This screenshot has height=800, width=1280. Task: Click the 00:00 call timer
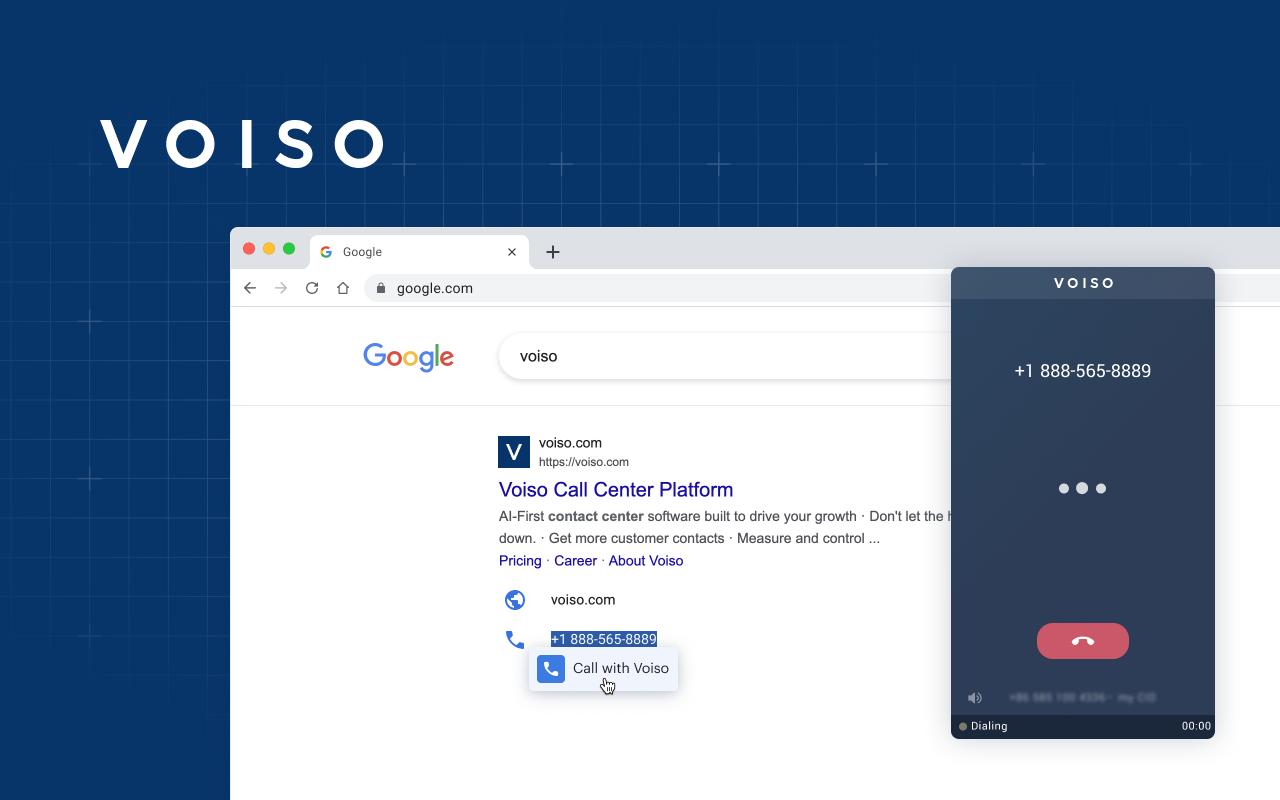[1196, 726]
